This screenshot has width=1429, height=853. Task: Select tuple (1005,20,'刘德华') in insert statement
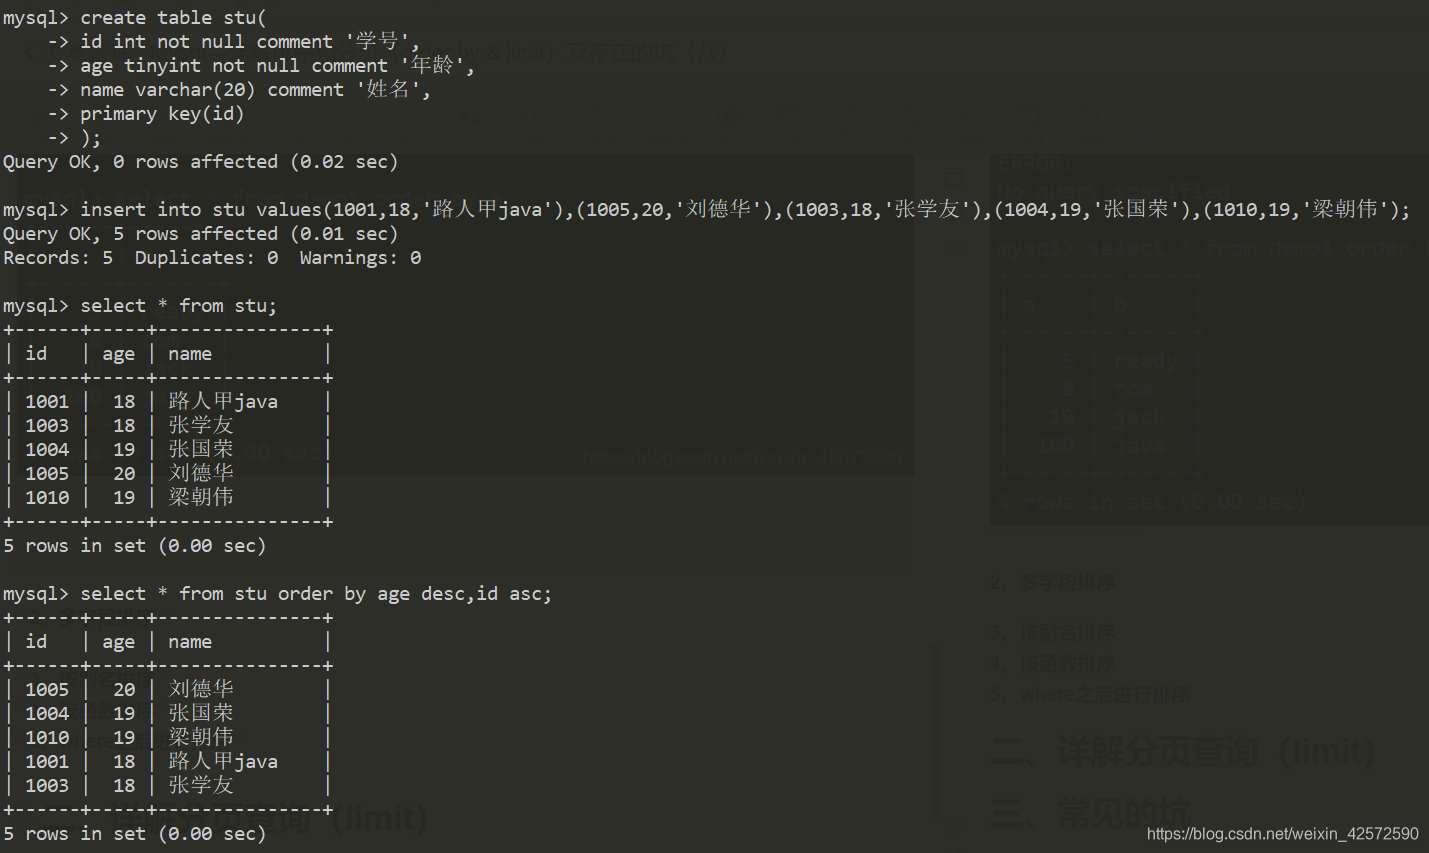tap(680, 210)
